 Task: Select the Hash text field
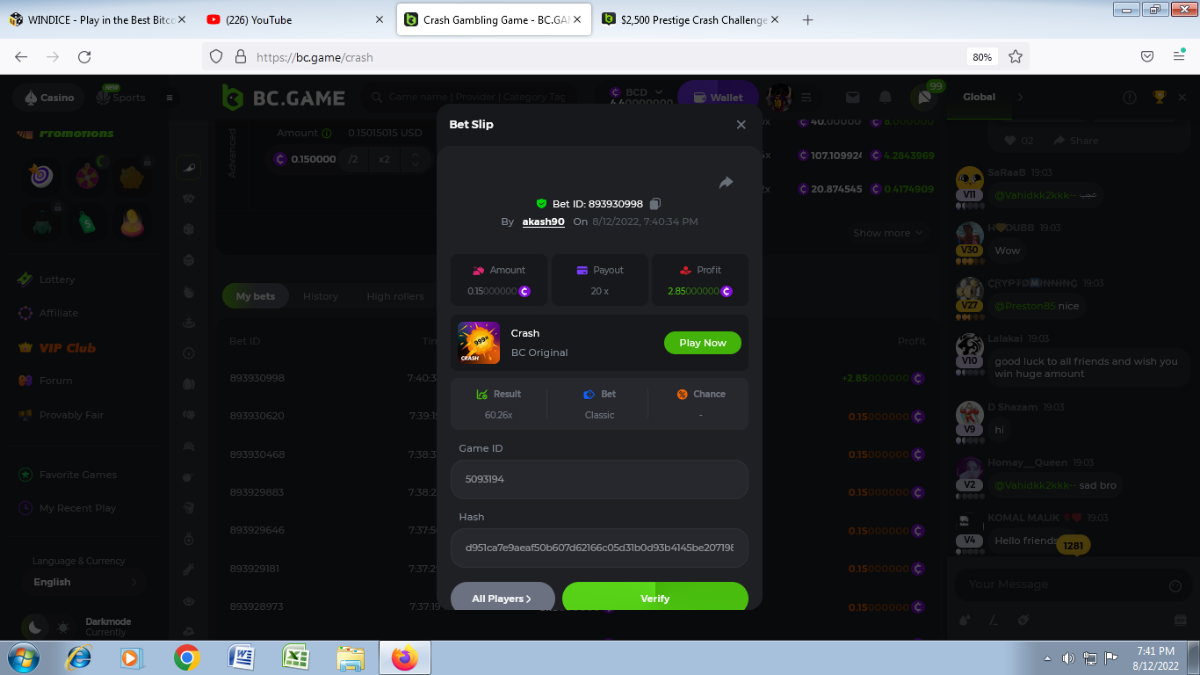pyautogui.click(x=599, y=548)
